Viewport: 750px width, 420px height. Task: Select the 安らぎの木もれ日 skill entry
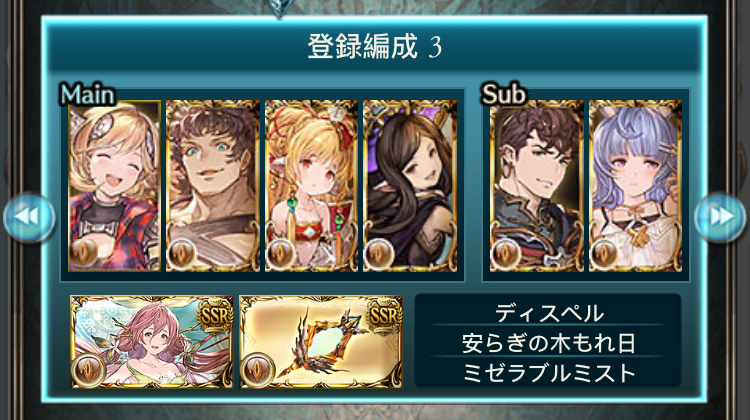tap(549, 343)
